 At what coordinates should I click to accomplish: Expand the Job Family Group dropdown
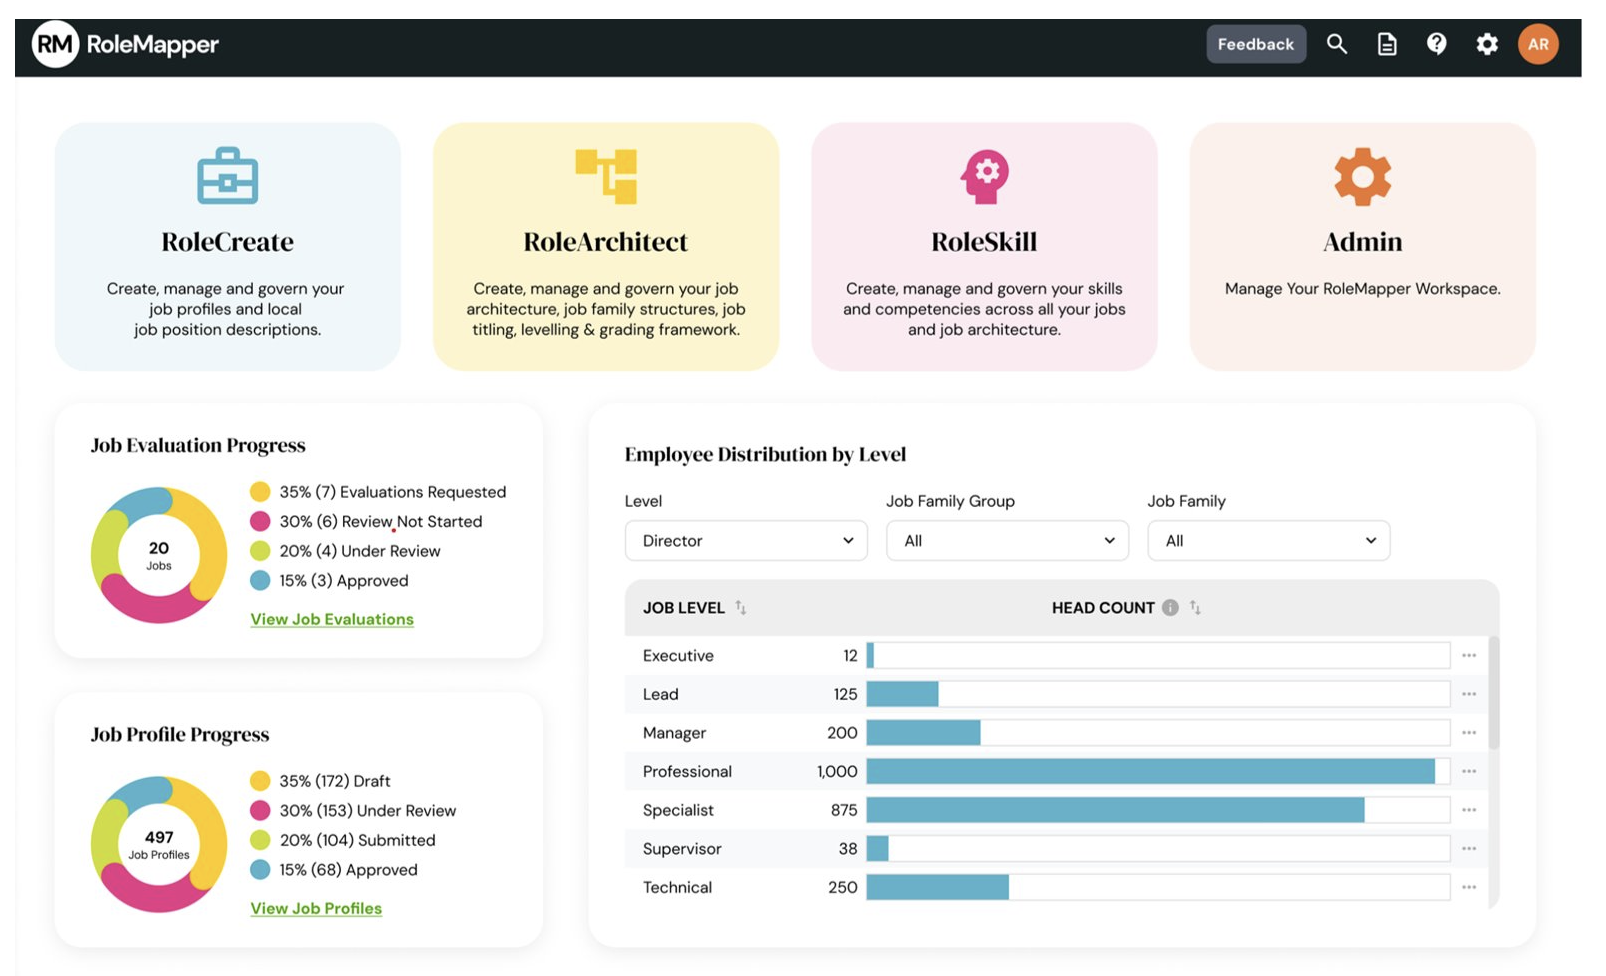click(x=1007, y=541)
